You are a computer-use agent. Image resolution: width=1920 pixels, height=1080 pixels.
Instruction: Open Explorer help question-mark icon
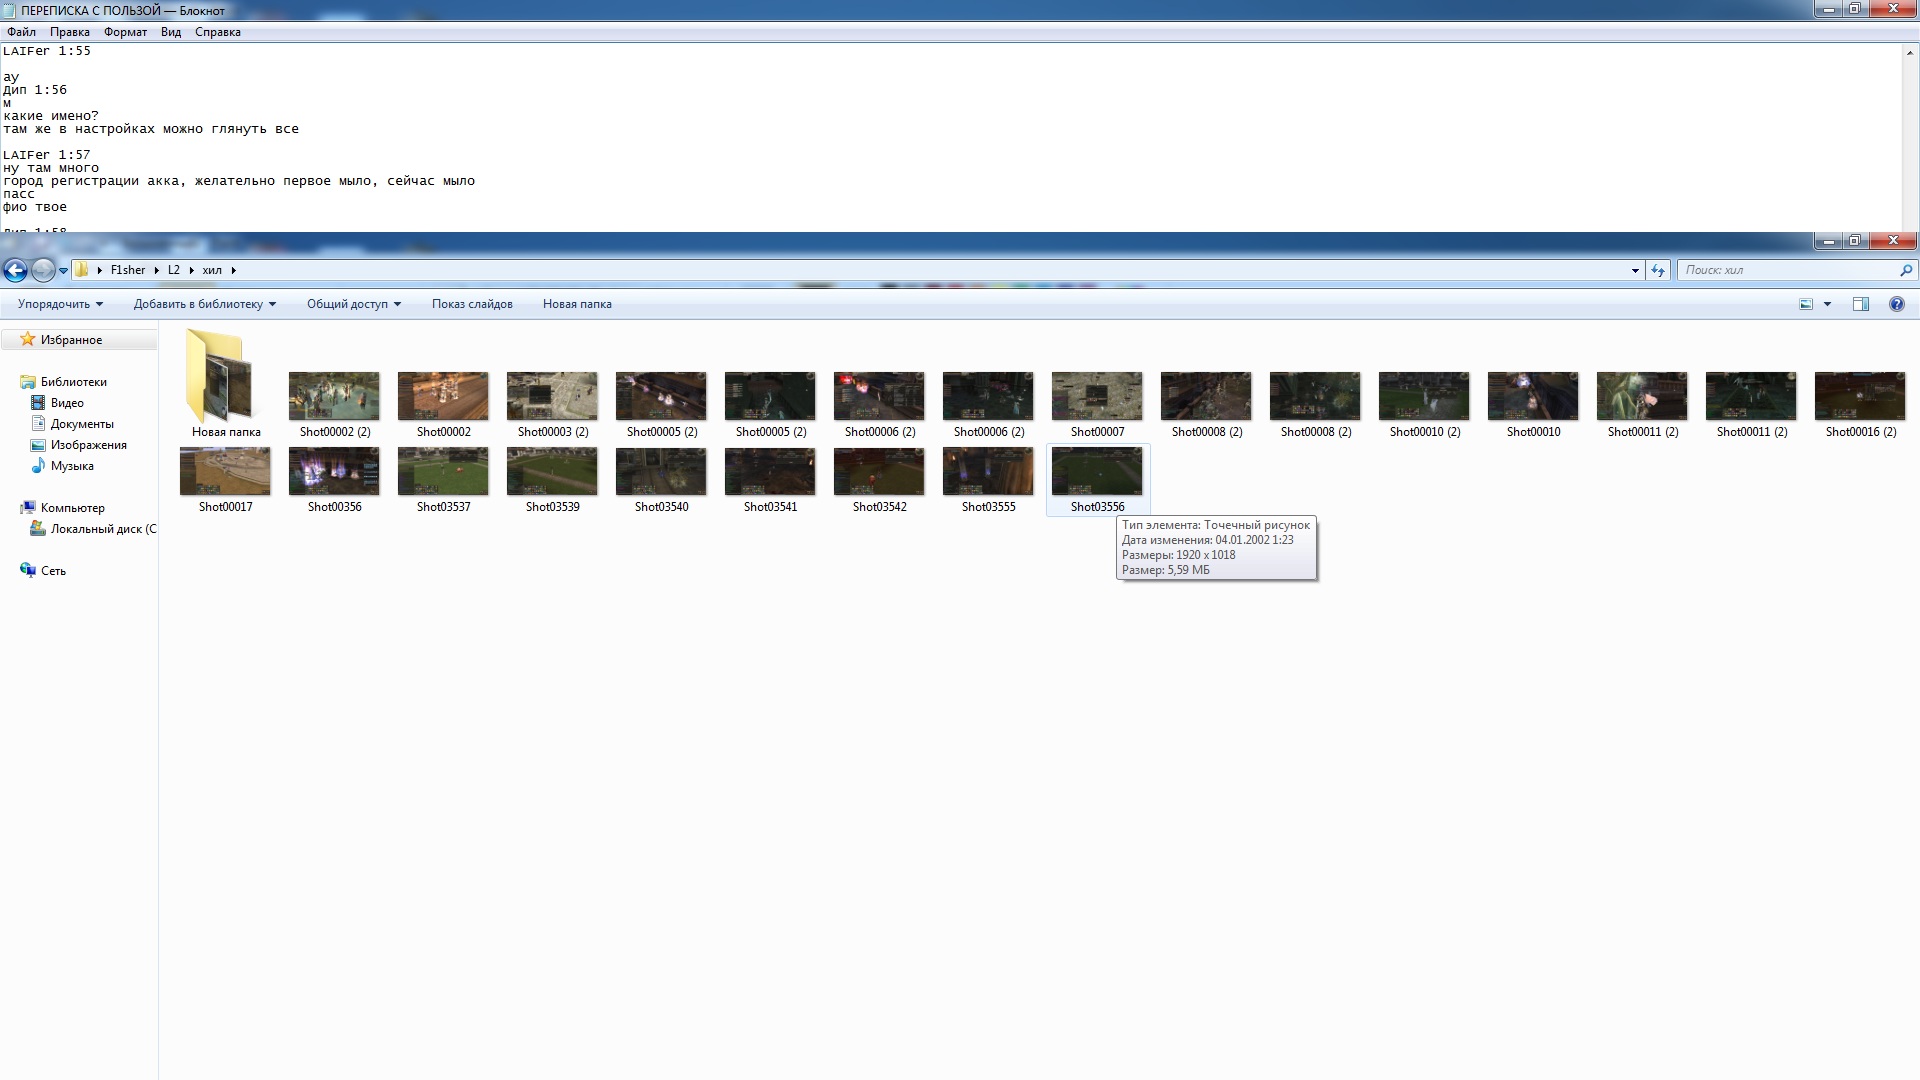(1896, 304)
